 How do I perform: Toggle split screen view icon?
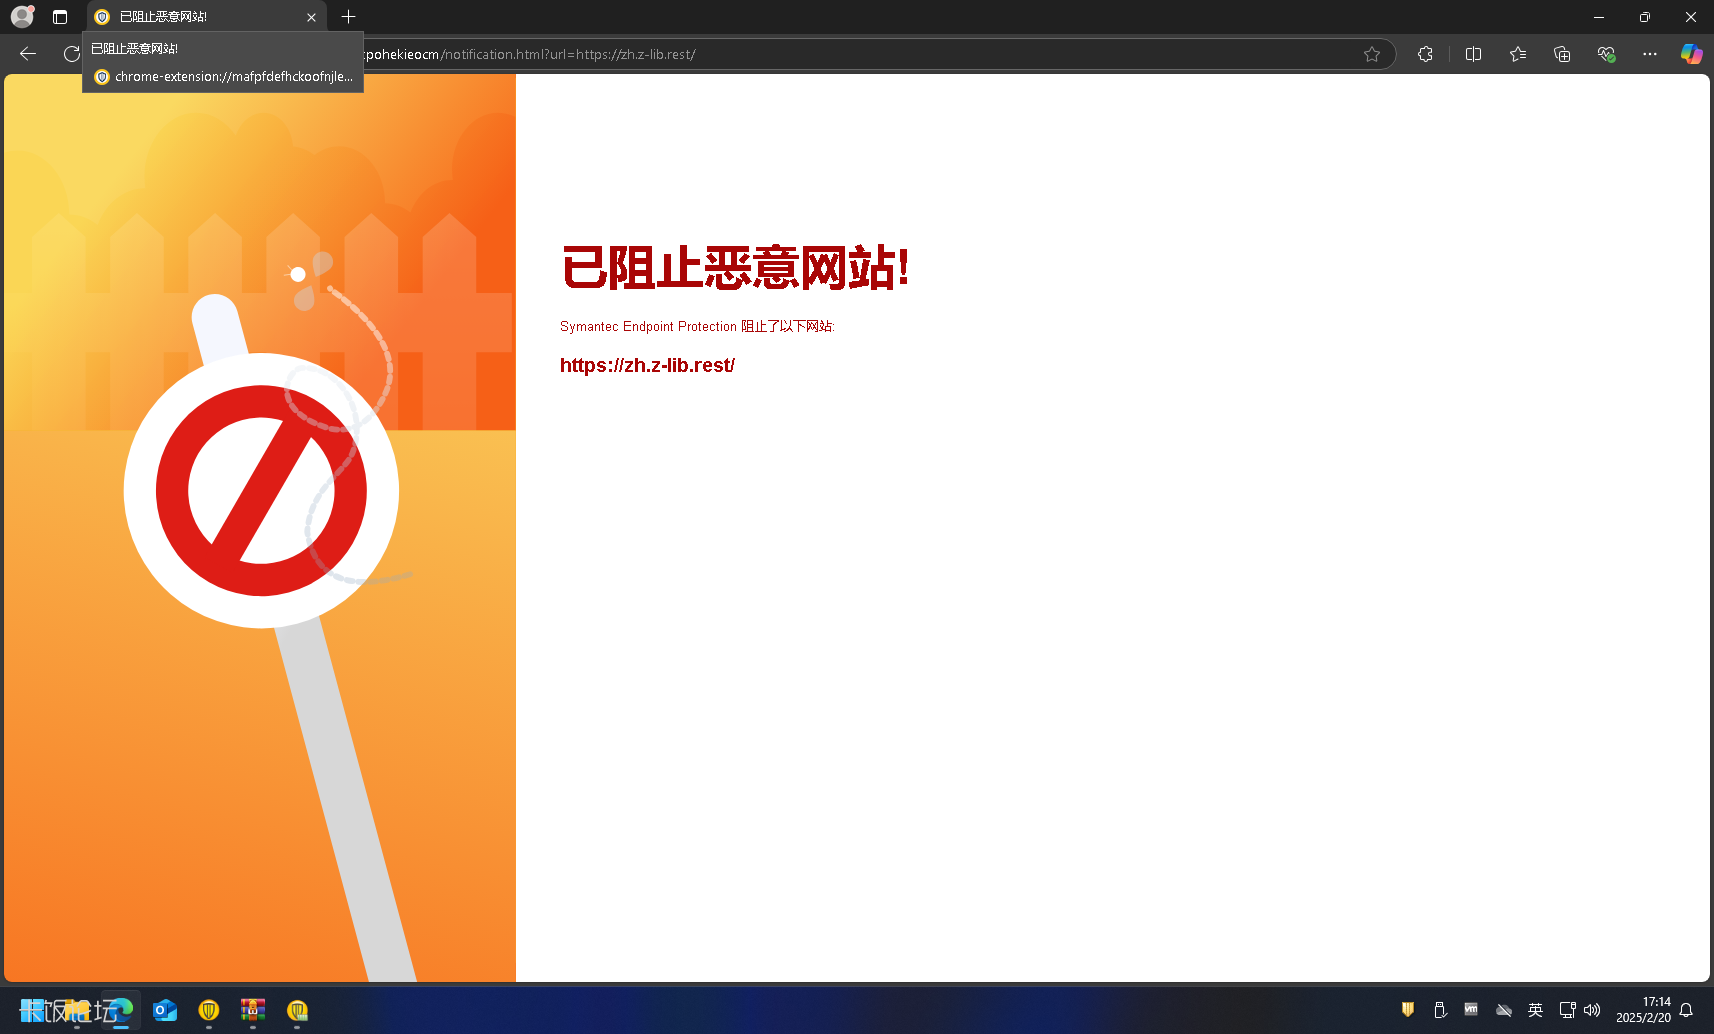[x=1473, y=54]
